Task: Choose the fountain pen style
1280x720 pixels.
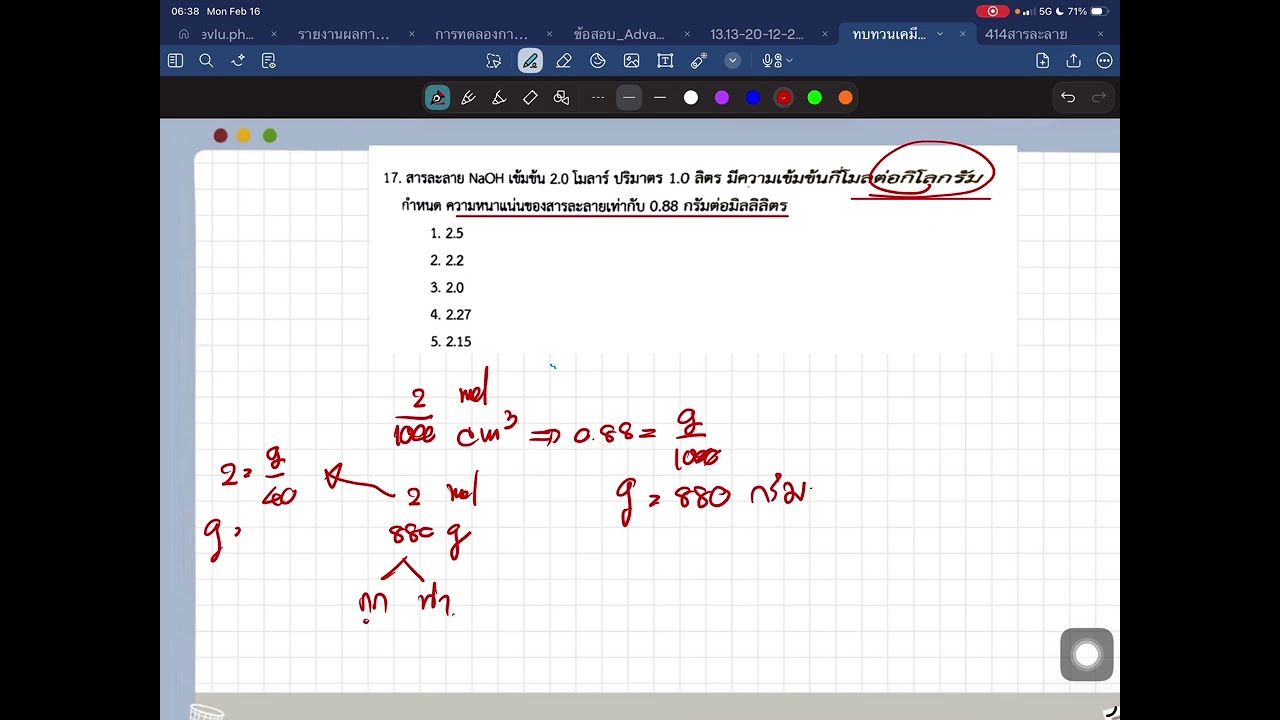Action: [437, 97]
